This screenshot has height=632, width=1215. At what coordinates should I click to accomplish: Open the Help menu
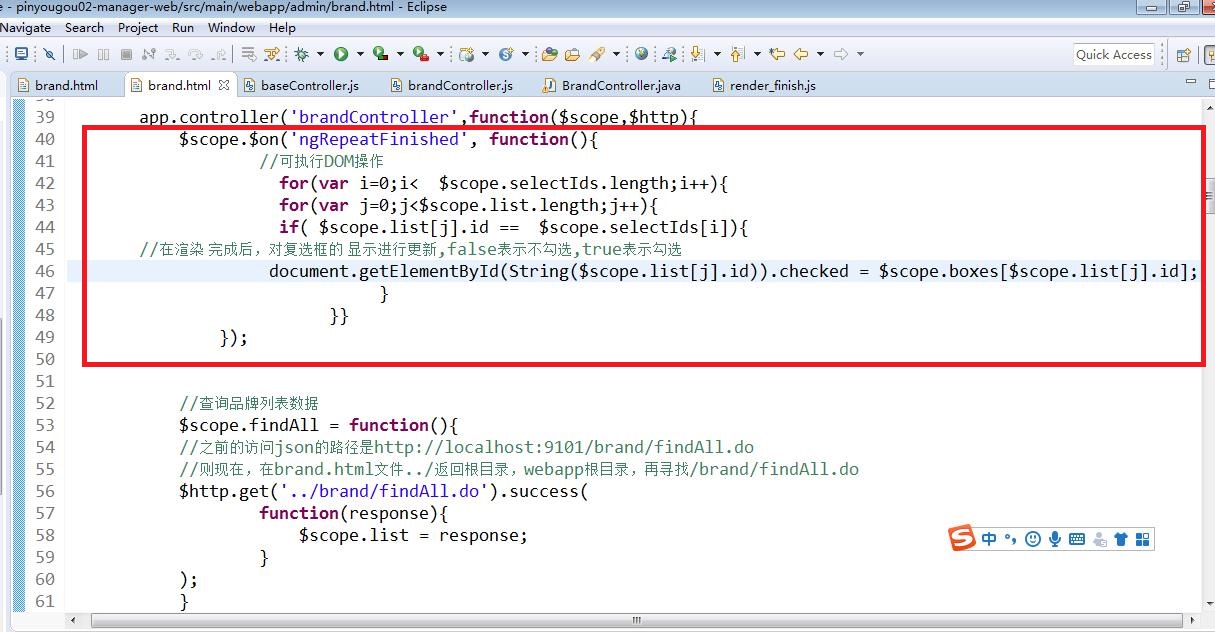[x=283, y=28]
